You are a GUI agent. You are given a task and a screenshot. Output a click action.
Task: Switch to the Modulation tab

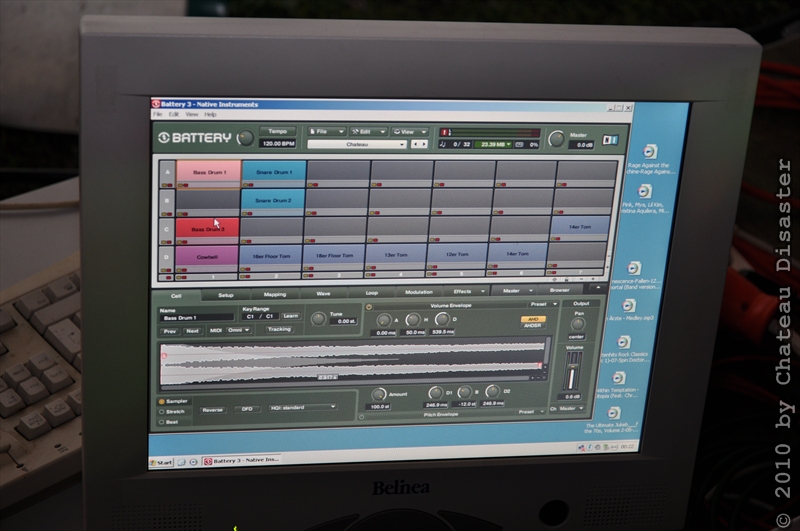click(x=419, y=292)
